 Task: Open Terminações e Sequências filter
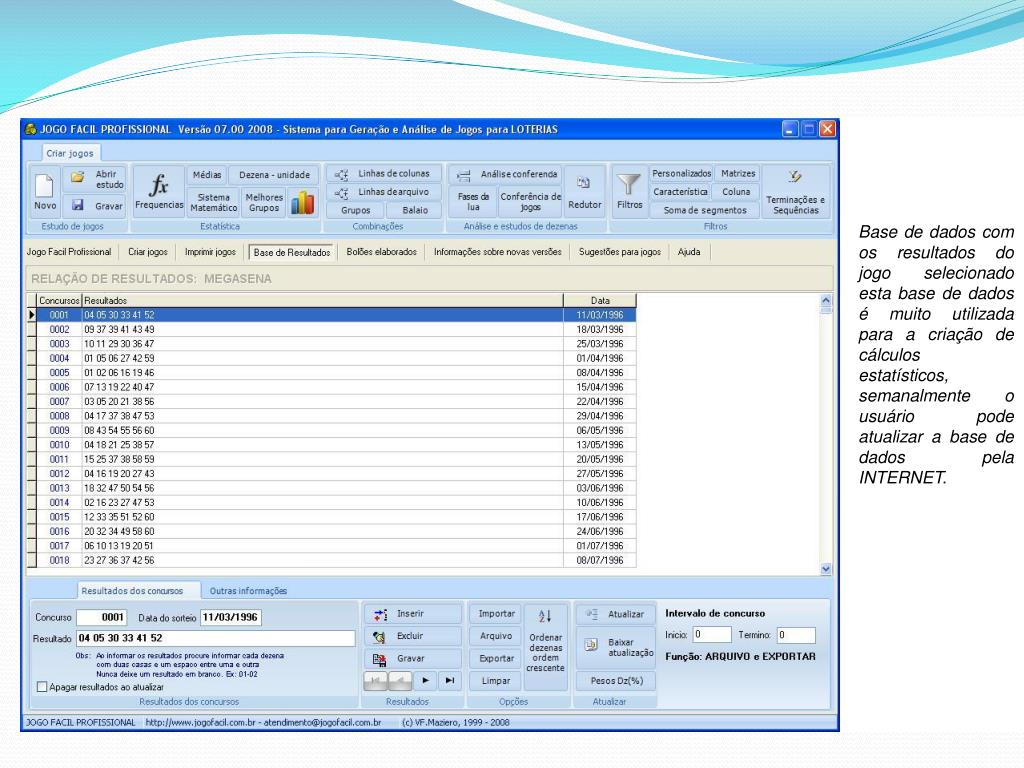[795, 191]
